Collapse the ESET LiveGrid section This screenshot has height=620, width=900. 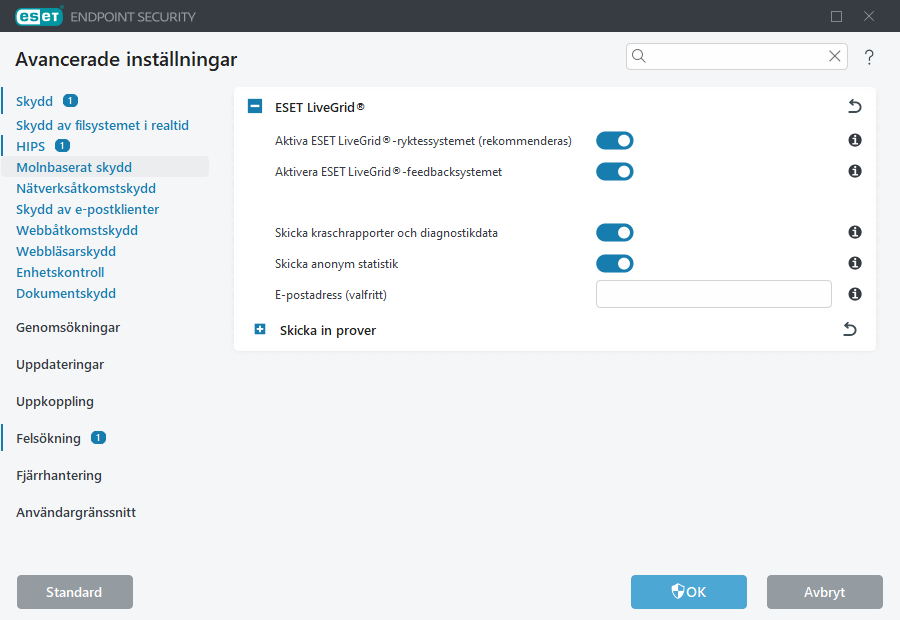coord(254,106)
